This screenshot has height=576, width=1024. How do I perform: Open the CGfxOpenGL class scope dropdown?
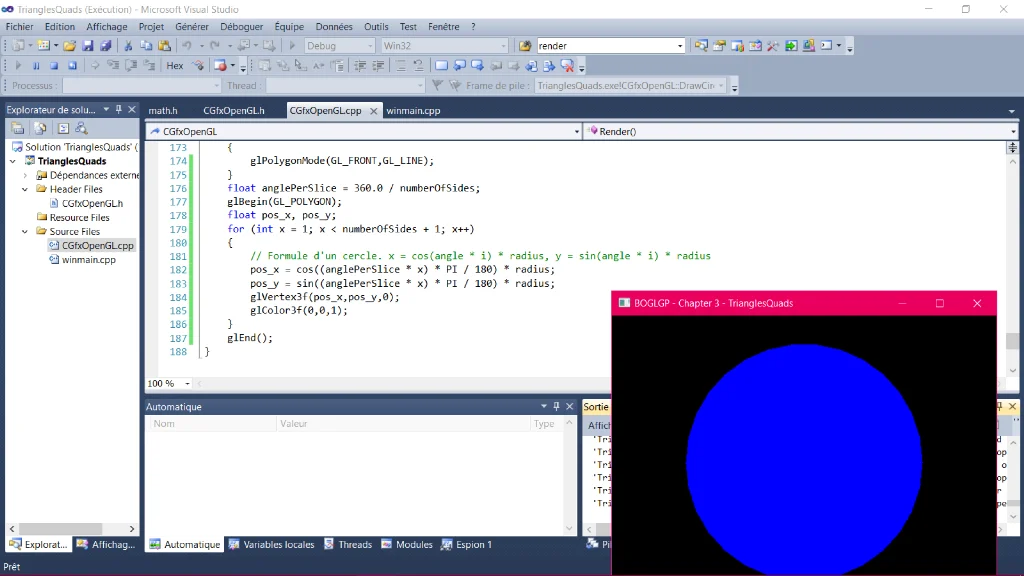(x=576, y=131)
